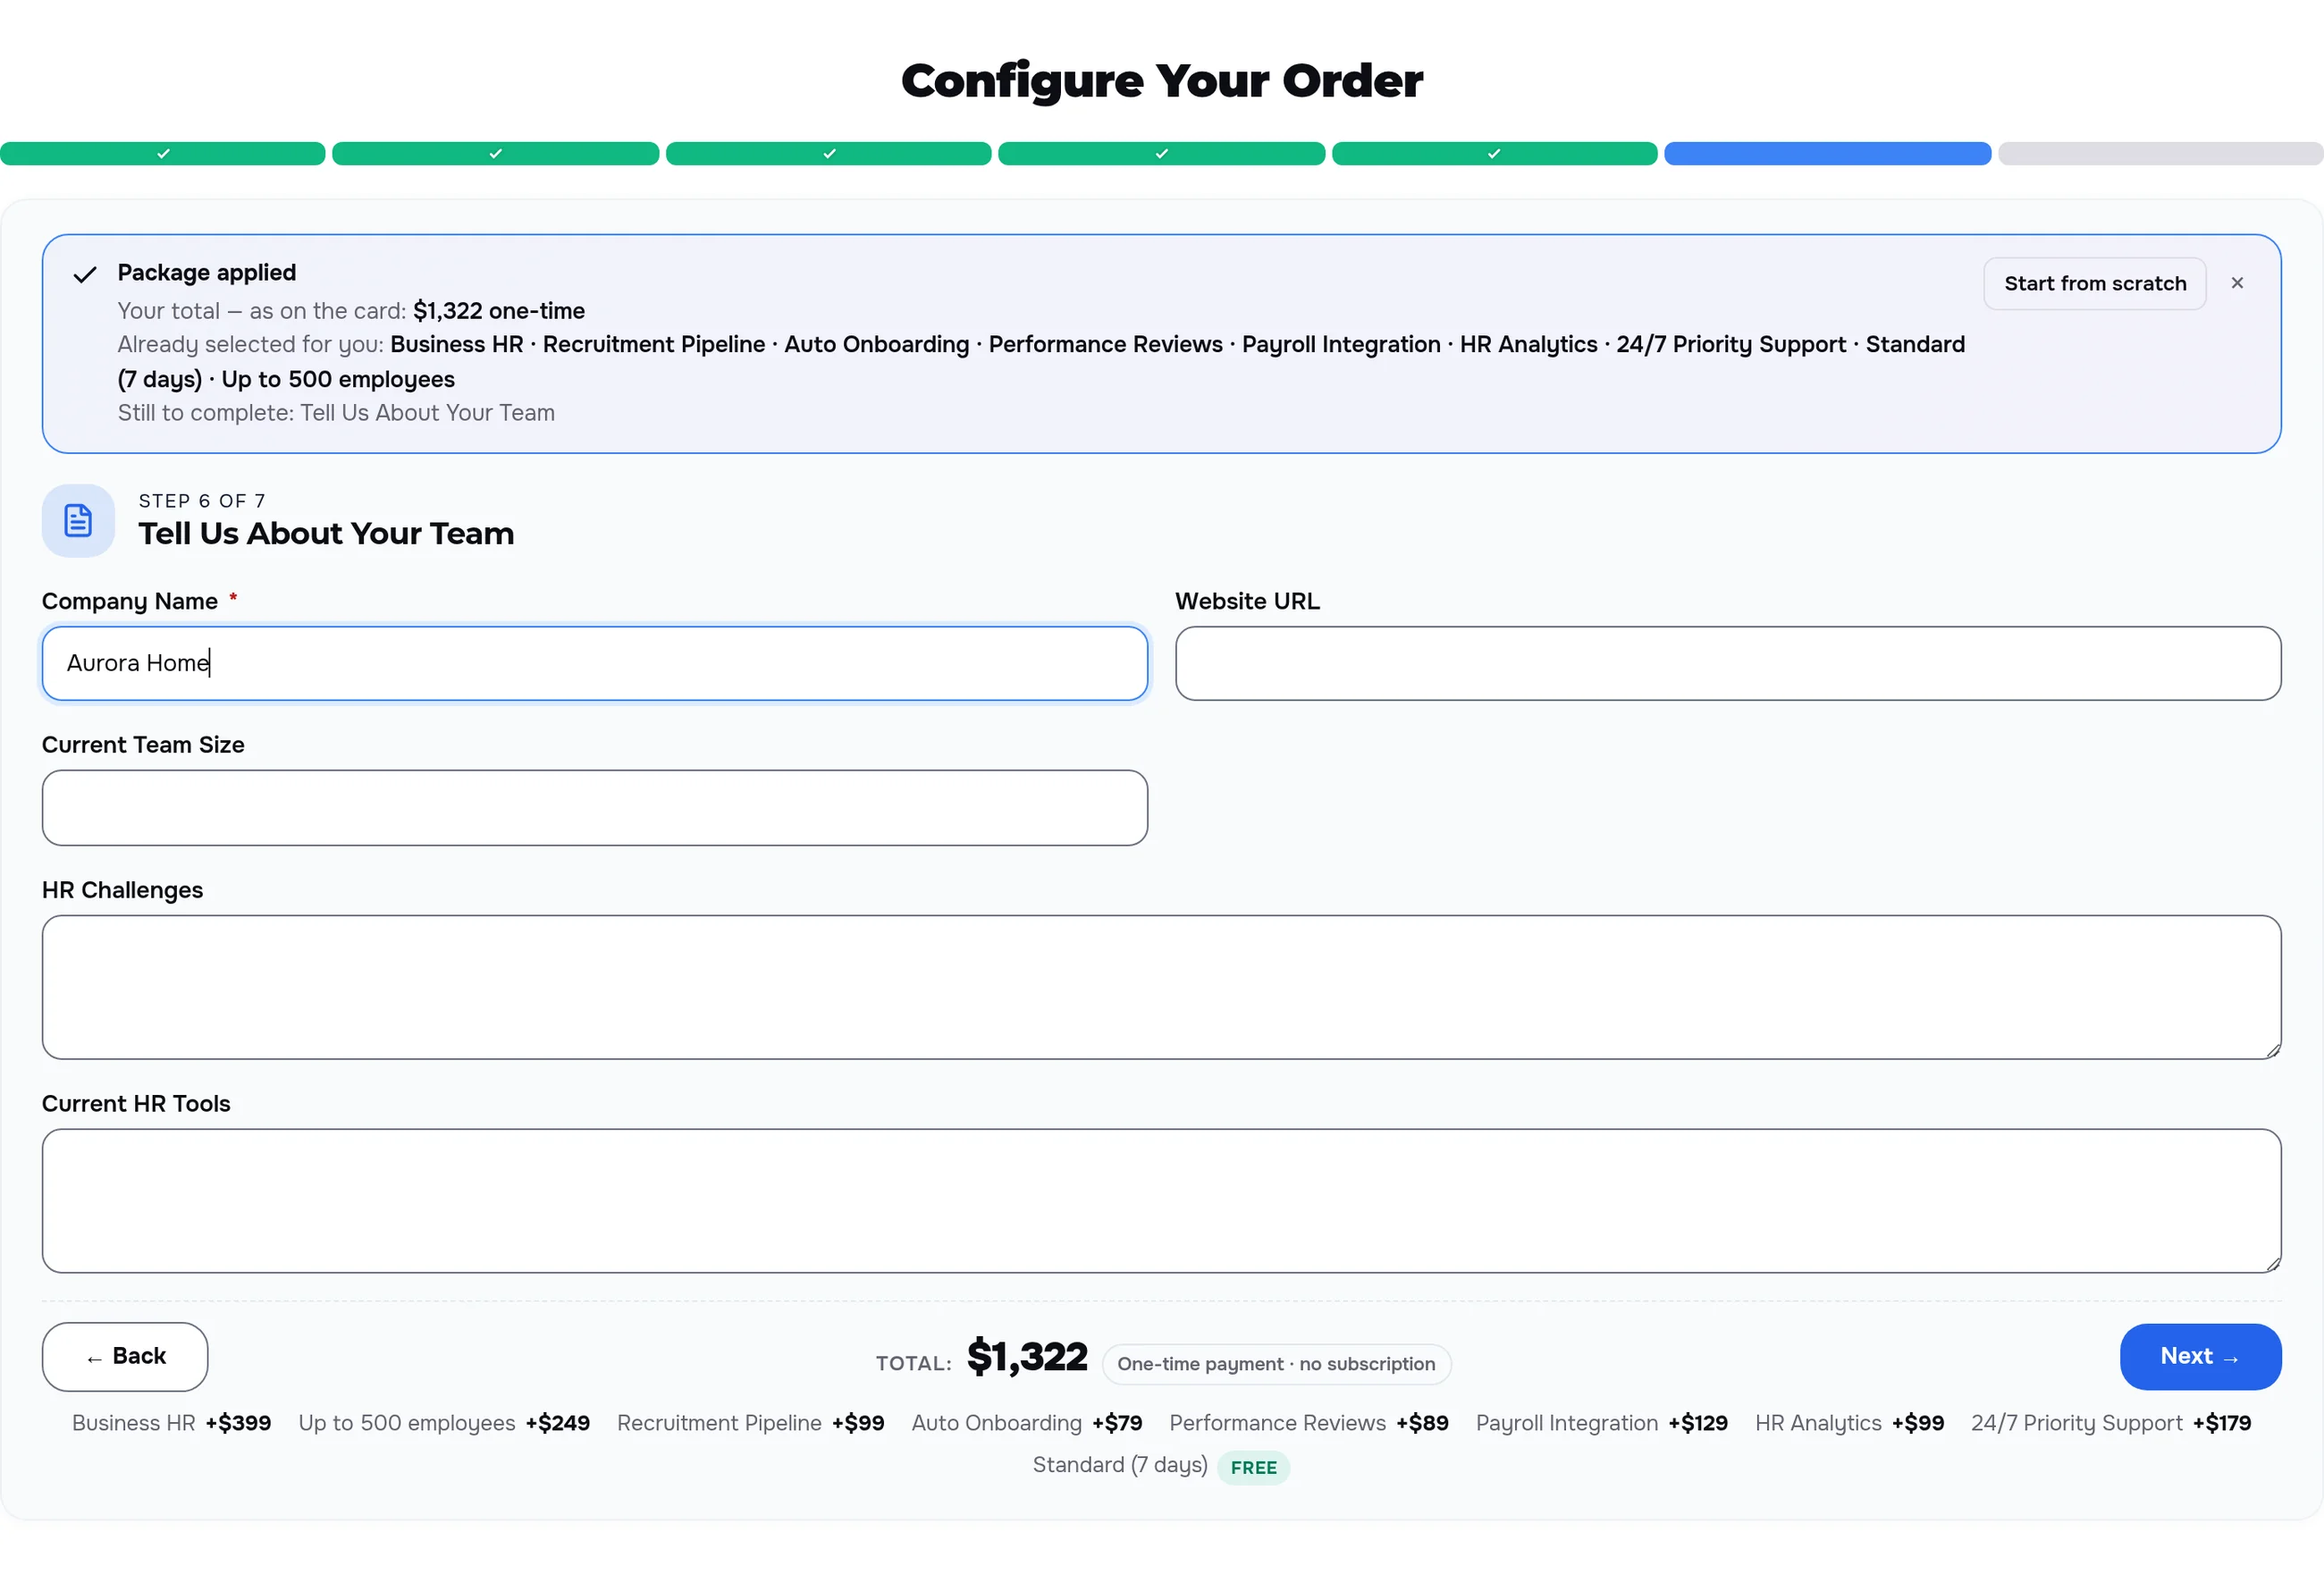
Task: Click the Business HR +$399 line item
Action: pyautogui.click(x=171, y=1422)
